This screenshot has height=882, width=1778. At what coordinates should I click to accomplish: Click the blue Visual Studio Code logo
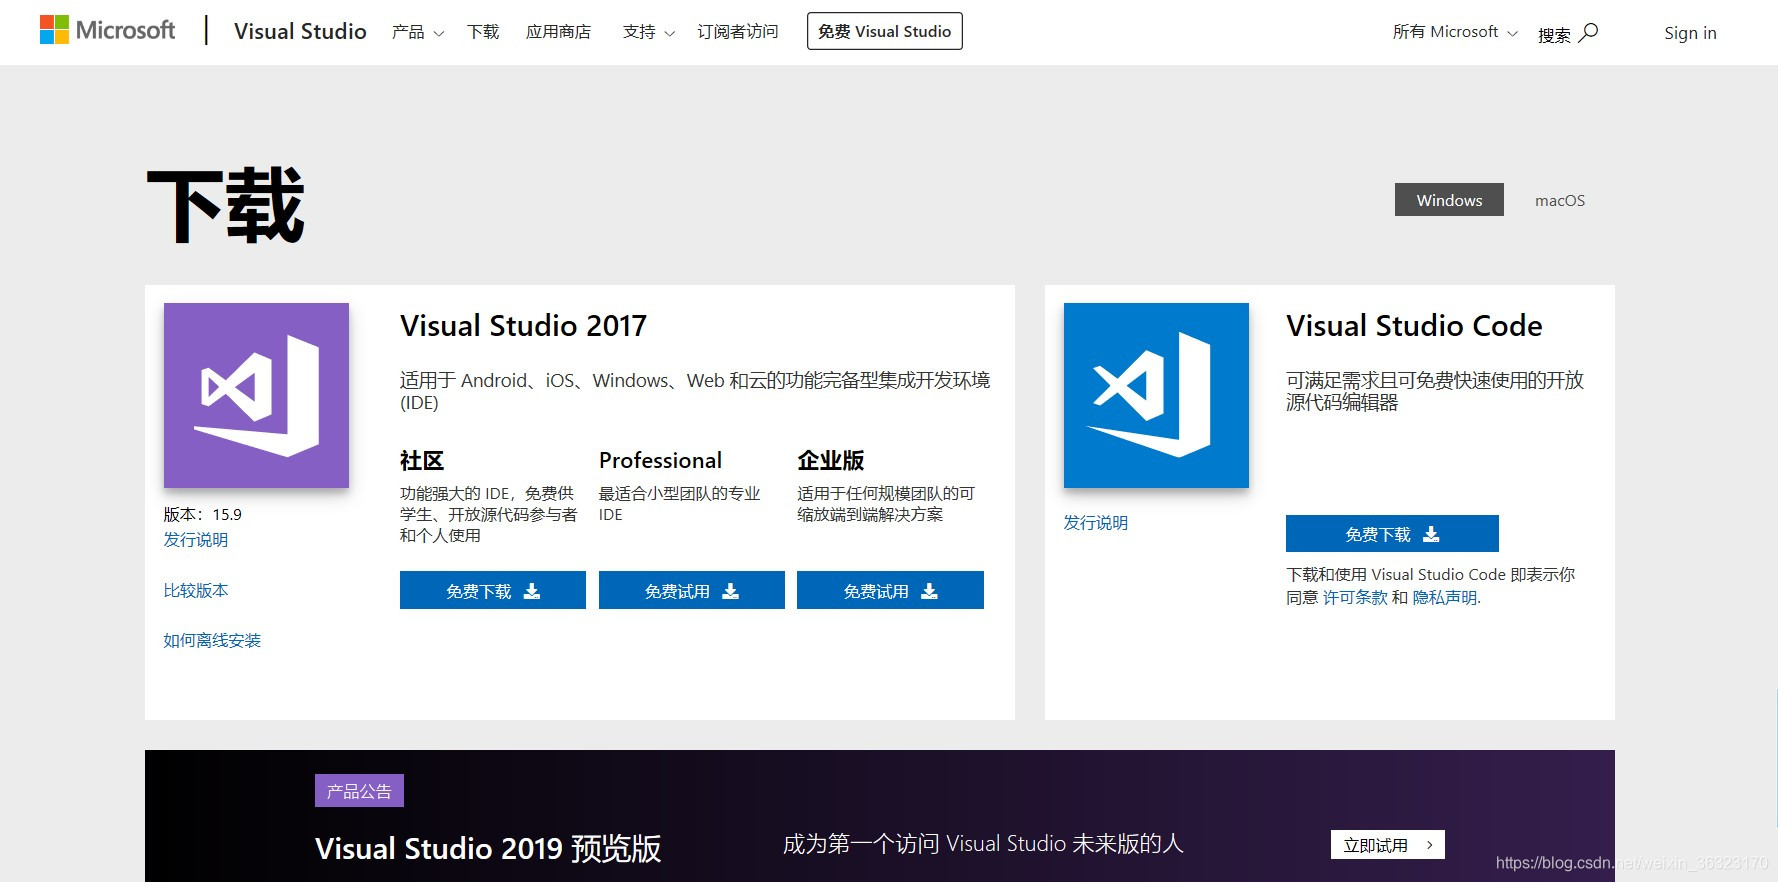1156,395
